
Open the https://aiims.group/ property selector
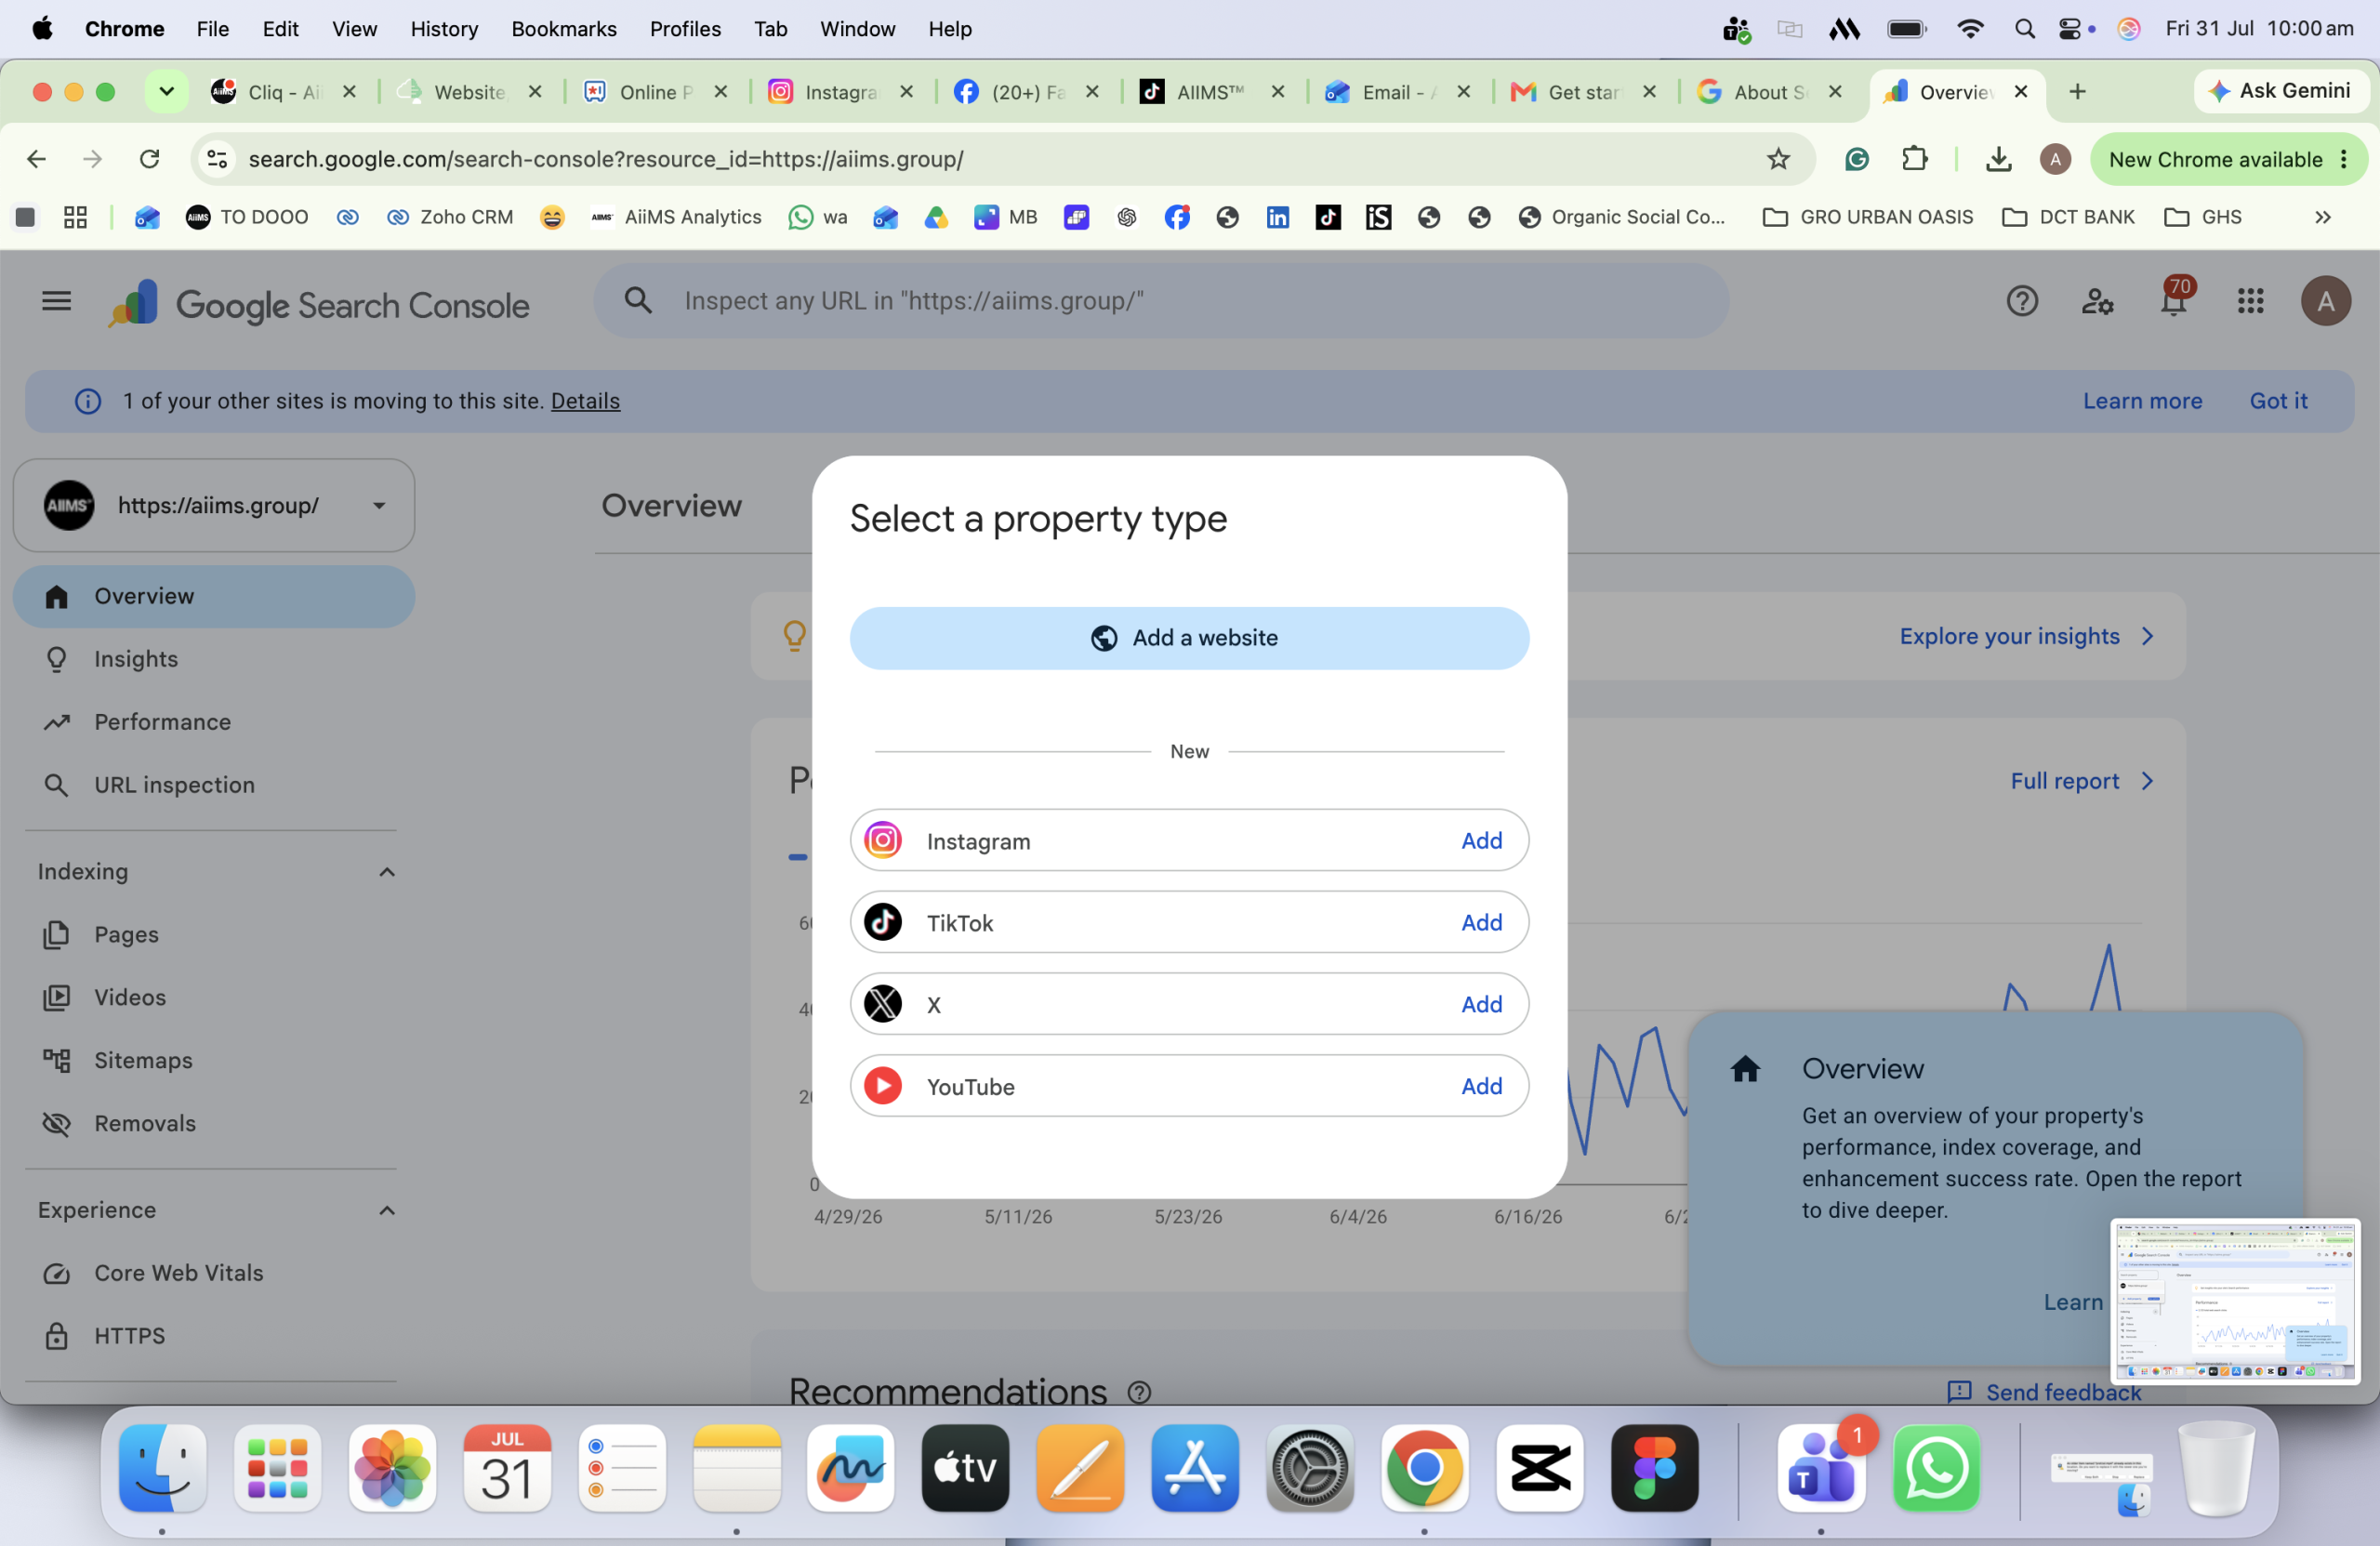[214, 505]
